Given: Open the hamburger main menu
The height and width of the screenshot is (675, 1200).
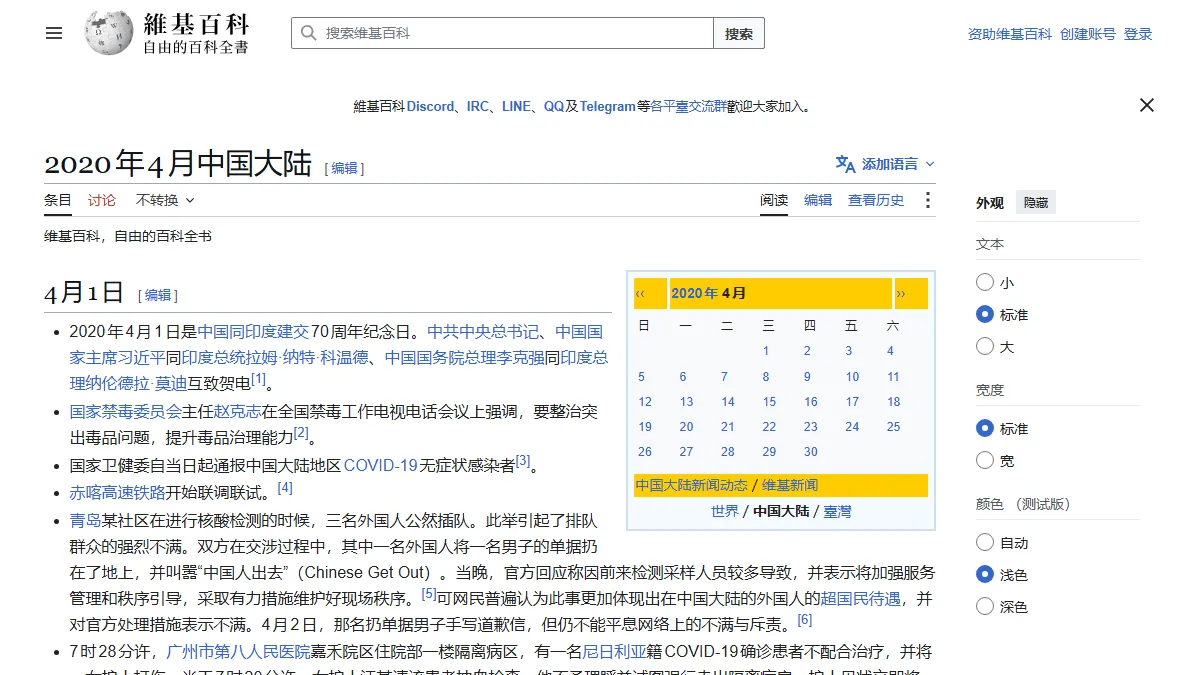Looking at the screenshot, I should tap(54, 33).
